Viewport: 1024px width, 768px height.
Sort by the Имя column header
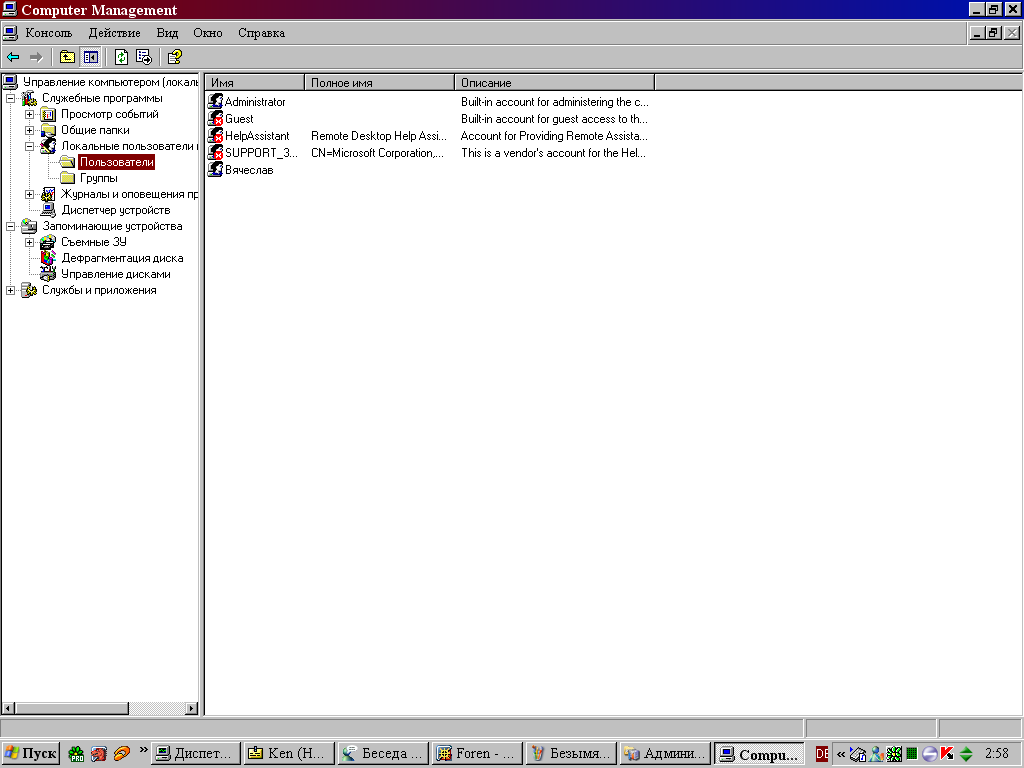(254, 82)
